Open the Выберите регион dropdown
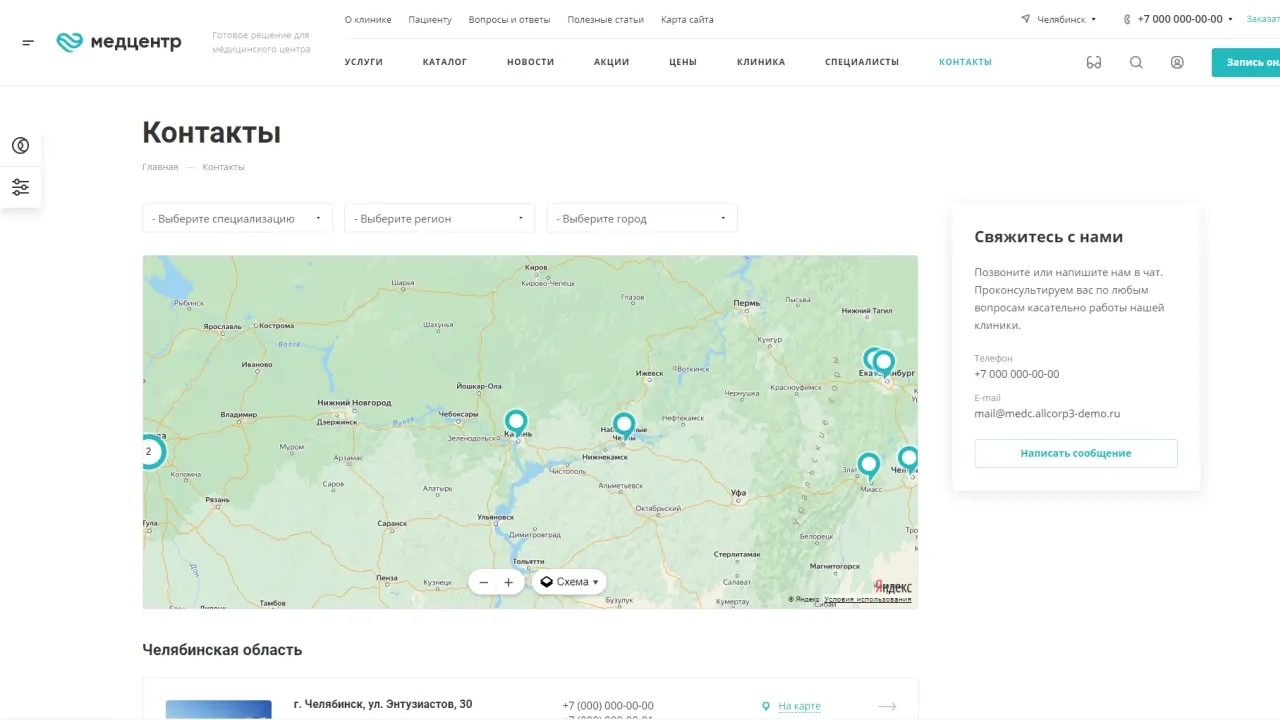Screen dimensions: 1280x720 [439, 218]
